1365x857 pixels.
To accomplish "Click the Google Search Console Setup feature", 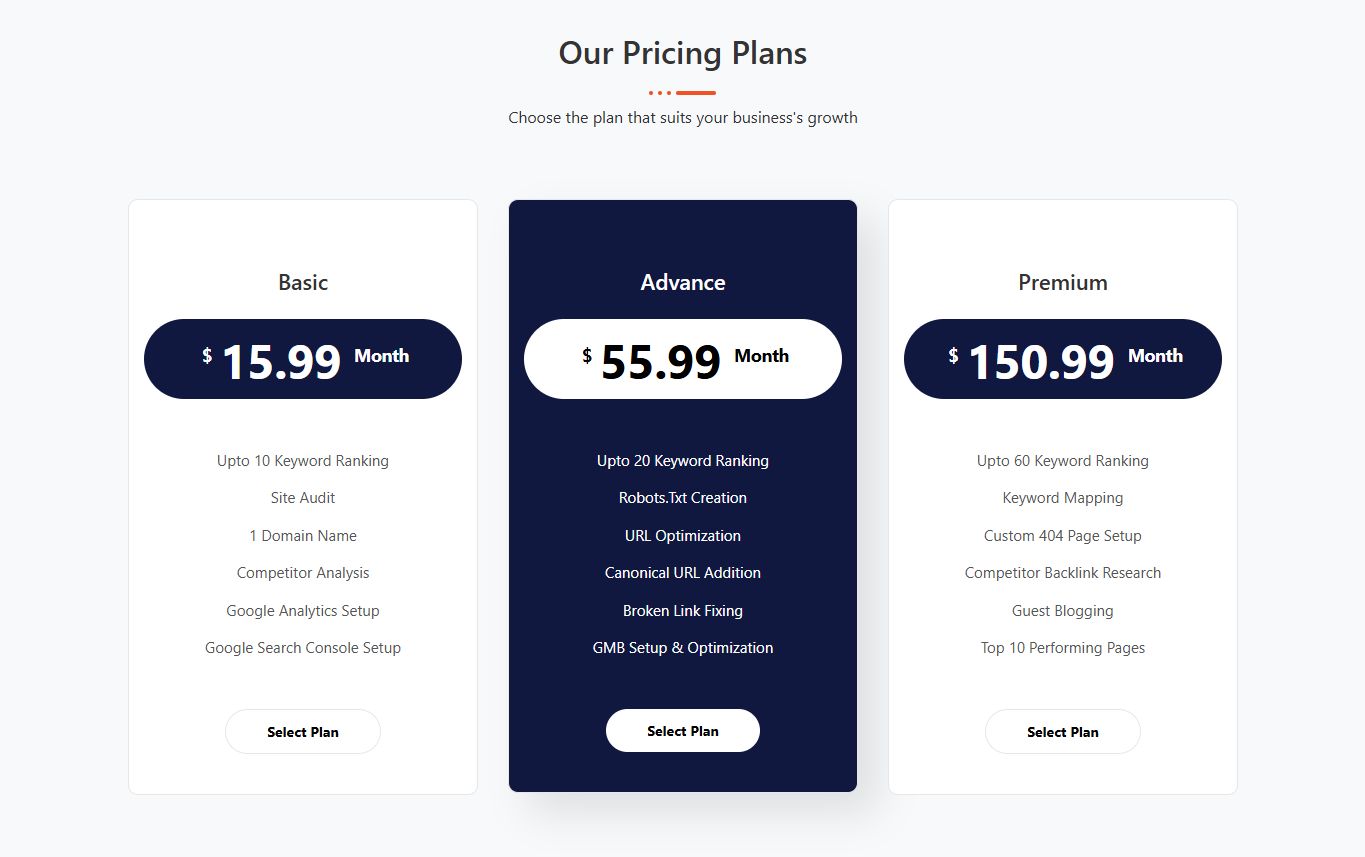I will point(302,648).
